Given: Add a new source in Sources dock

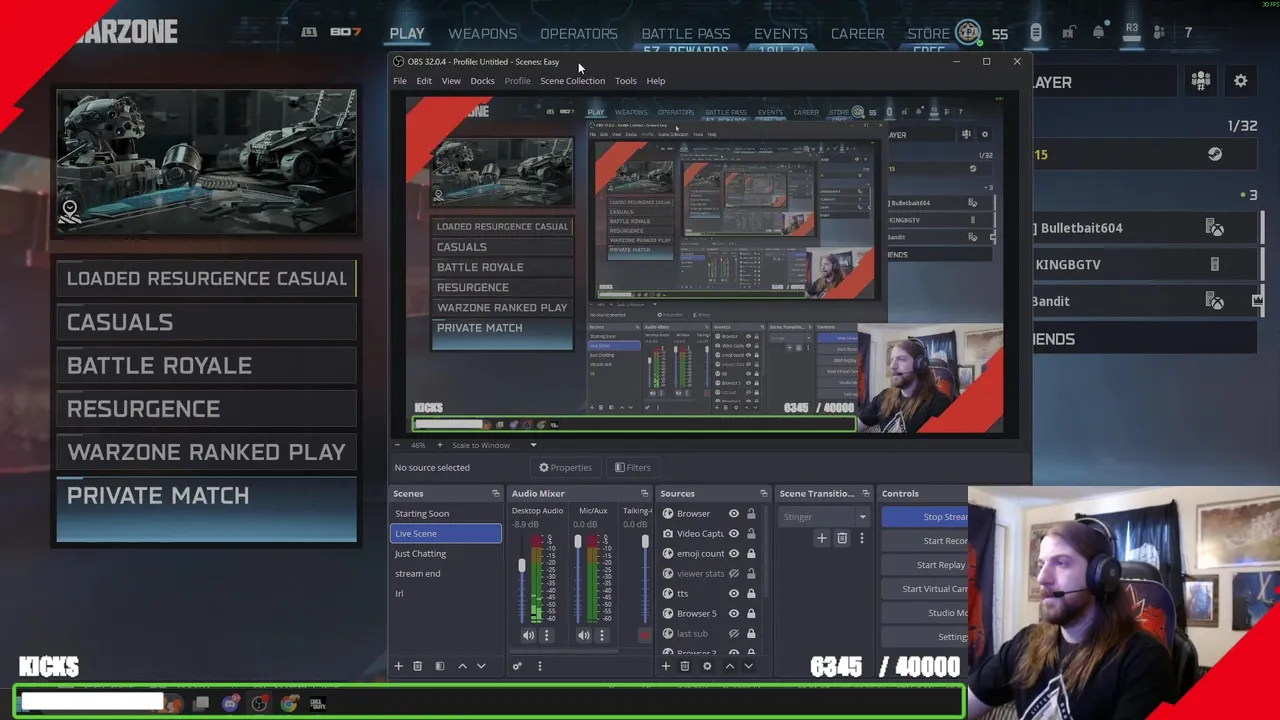Looking at the screenshot, I should pos(665,666).
